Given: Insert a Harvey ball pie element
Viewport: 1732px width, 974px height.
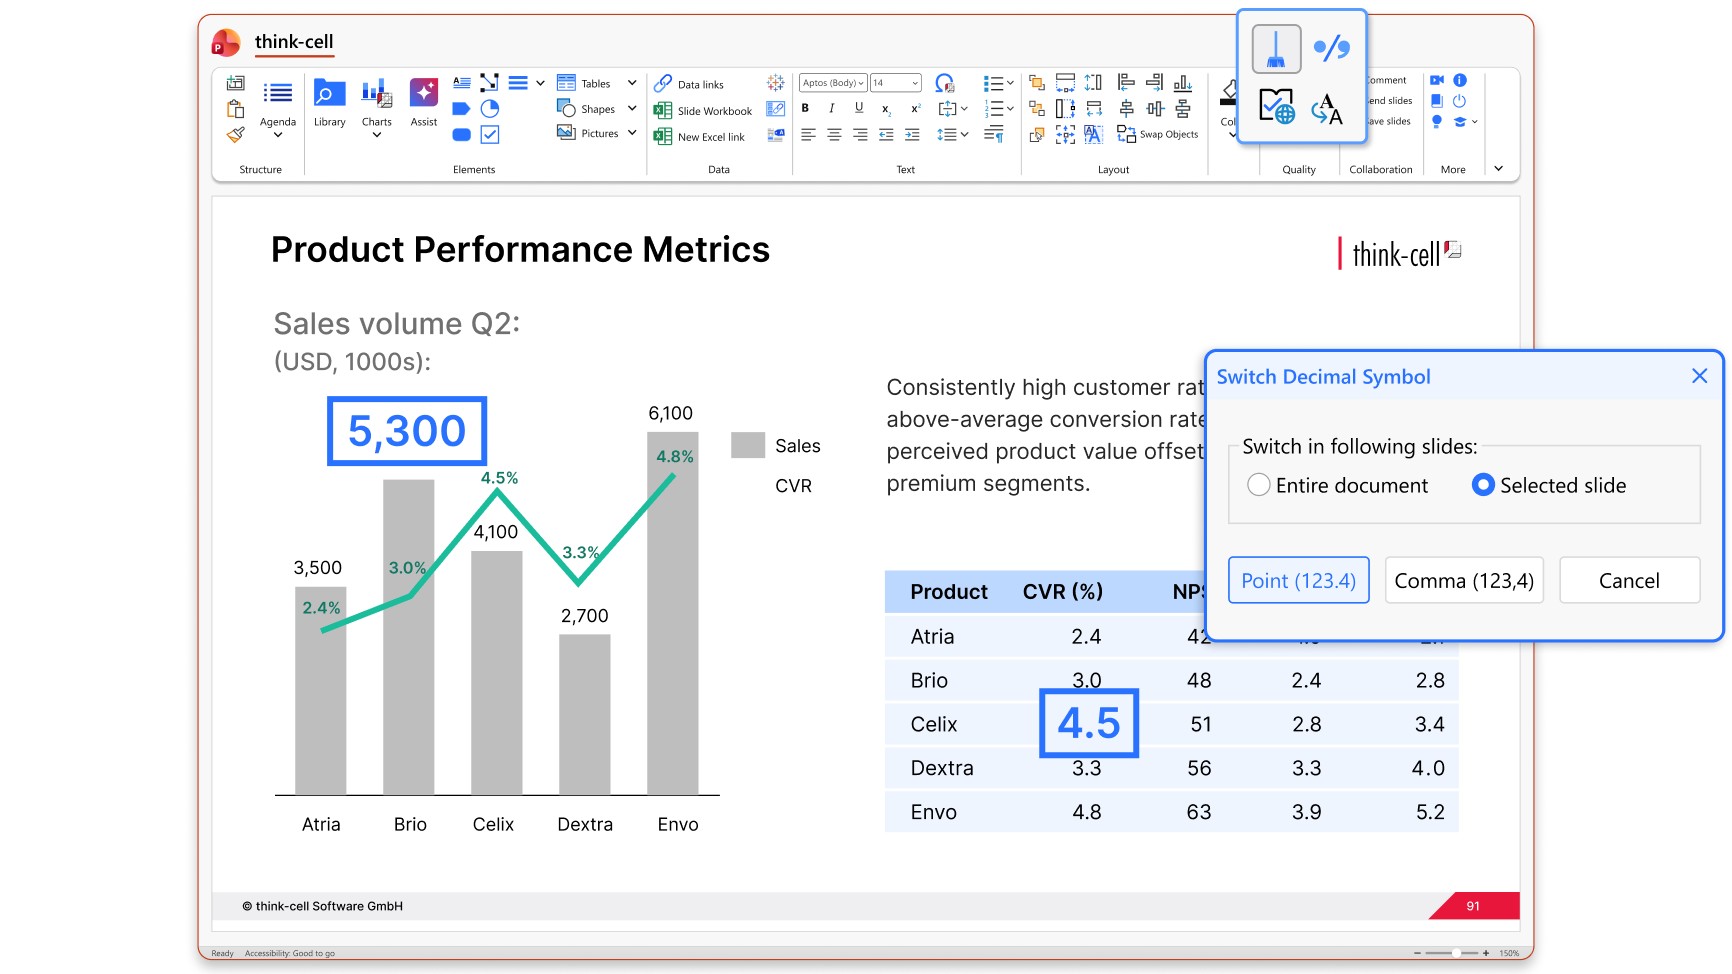Looking at the screenshot, I should point(490,109).
